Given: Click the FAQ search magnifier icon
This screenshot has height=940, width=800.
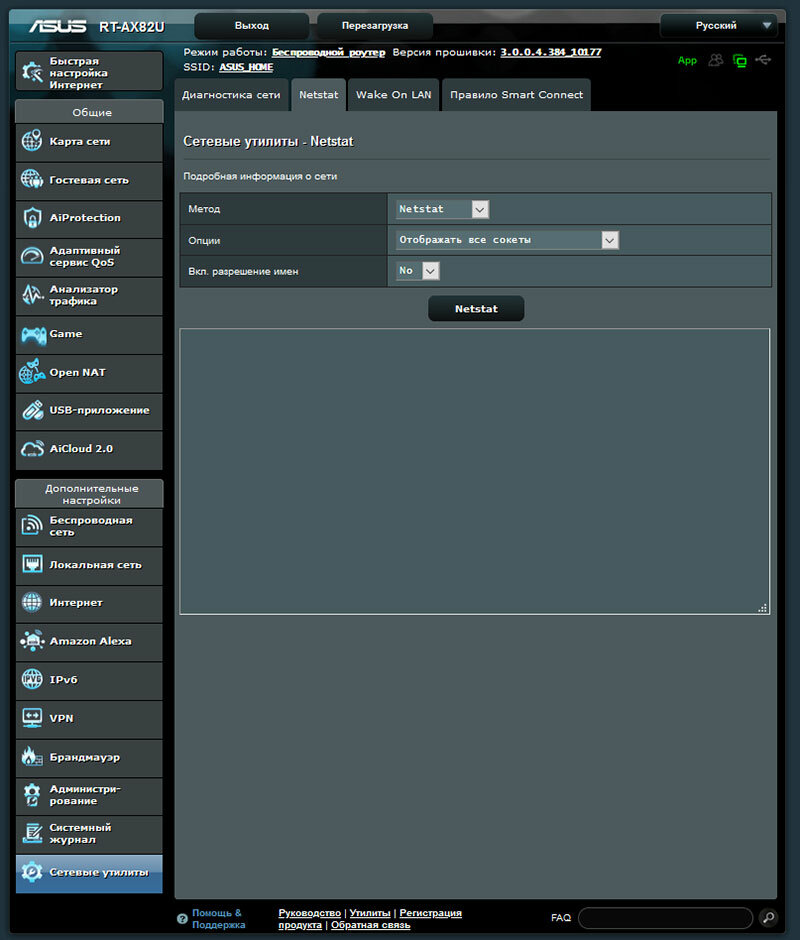Looking at the screenshot, I should [768, 917].
